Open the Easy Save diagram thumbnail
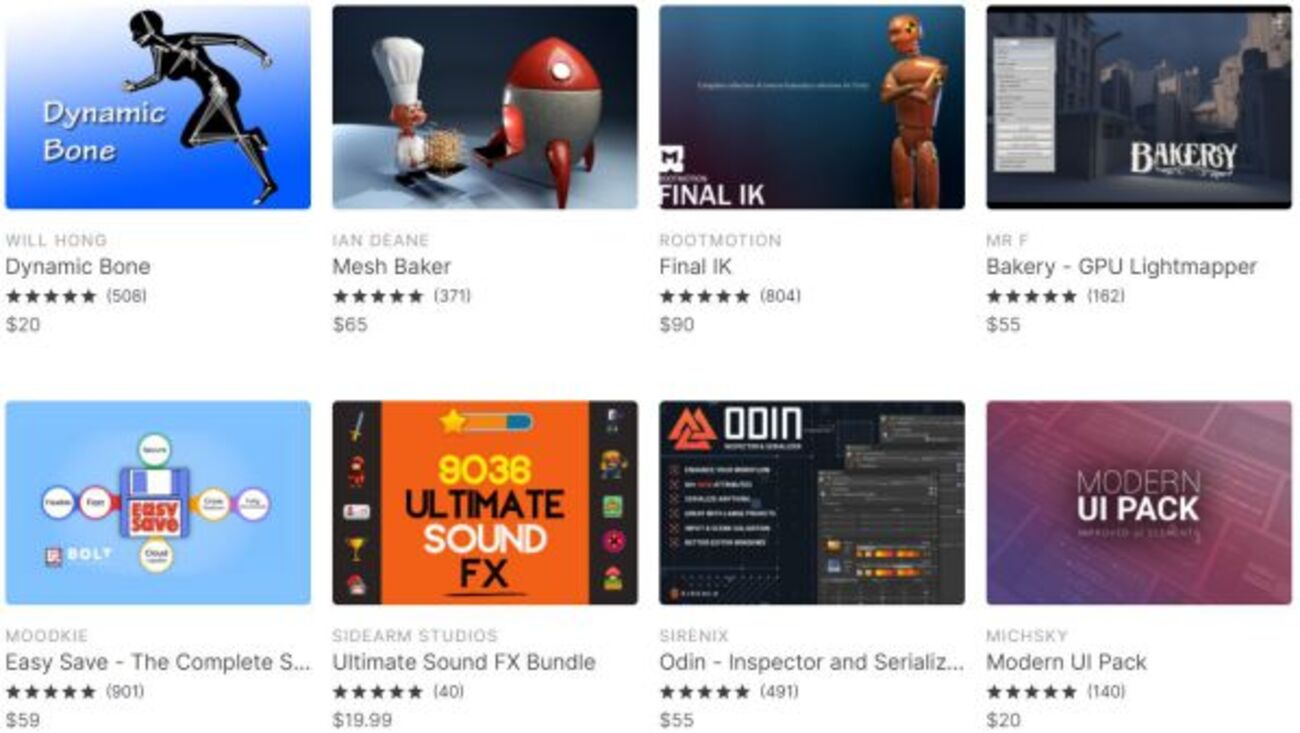Screen dimensions: 1300x733 tap(158, 503)
